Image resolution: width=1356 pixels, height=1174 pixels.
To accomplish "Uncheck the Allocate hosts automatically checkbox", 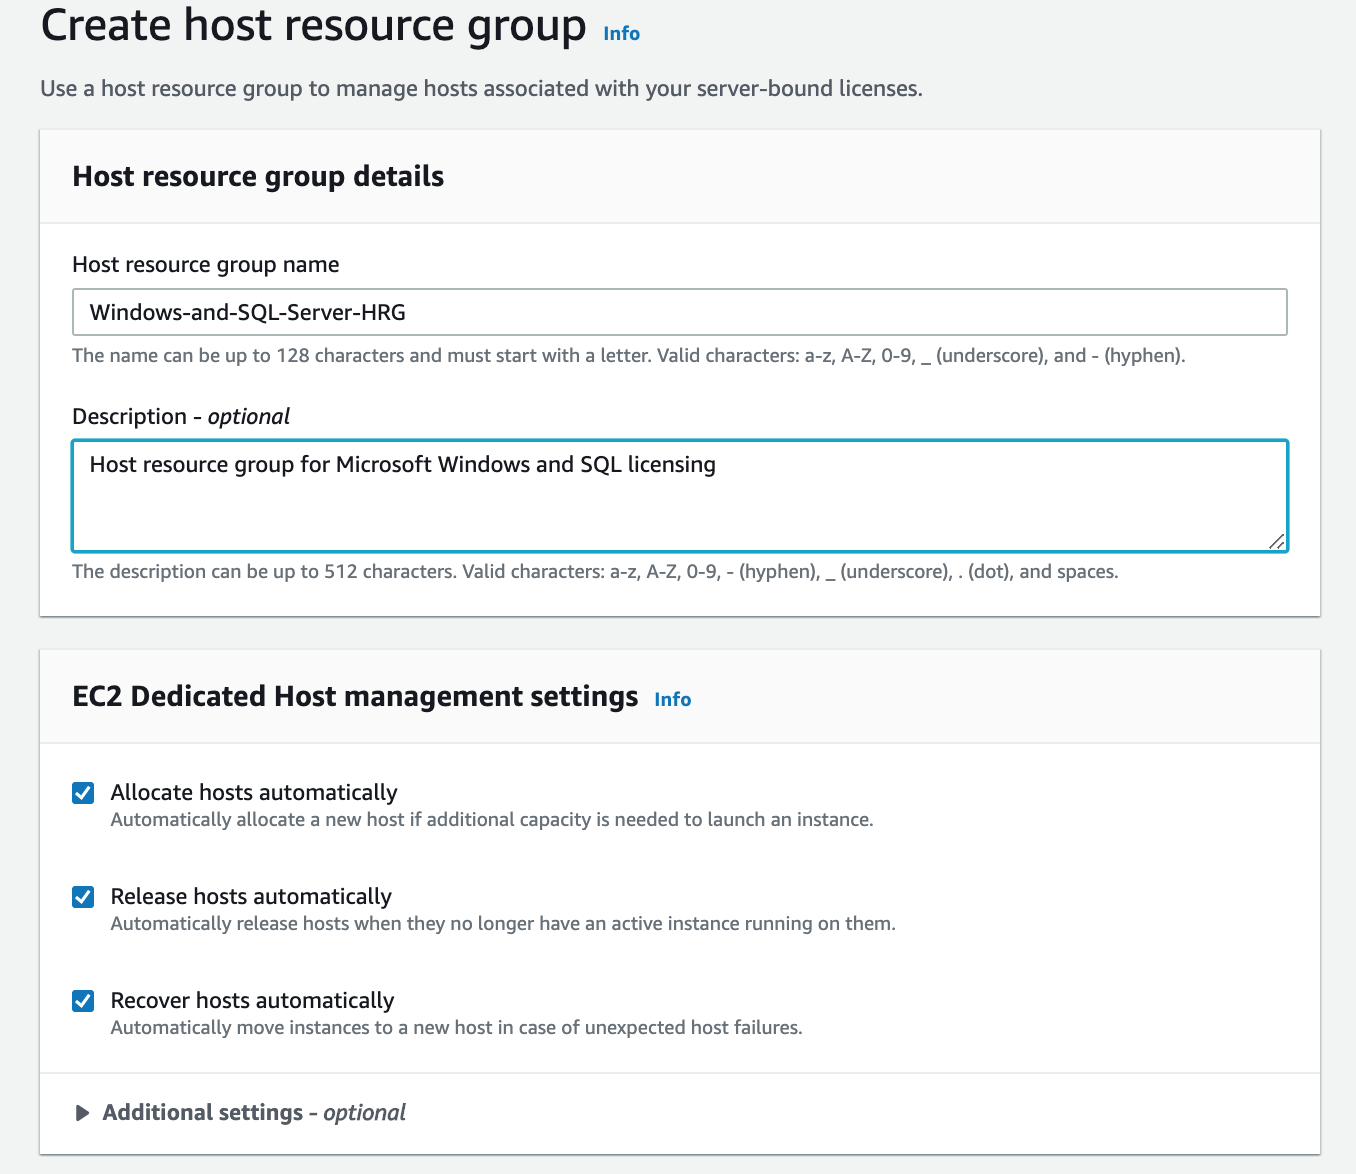I will click(84, 793).
